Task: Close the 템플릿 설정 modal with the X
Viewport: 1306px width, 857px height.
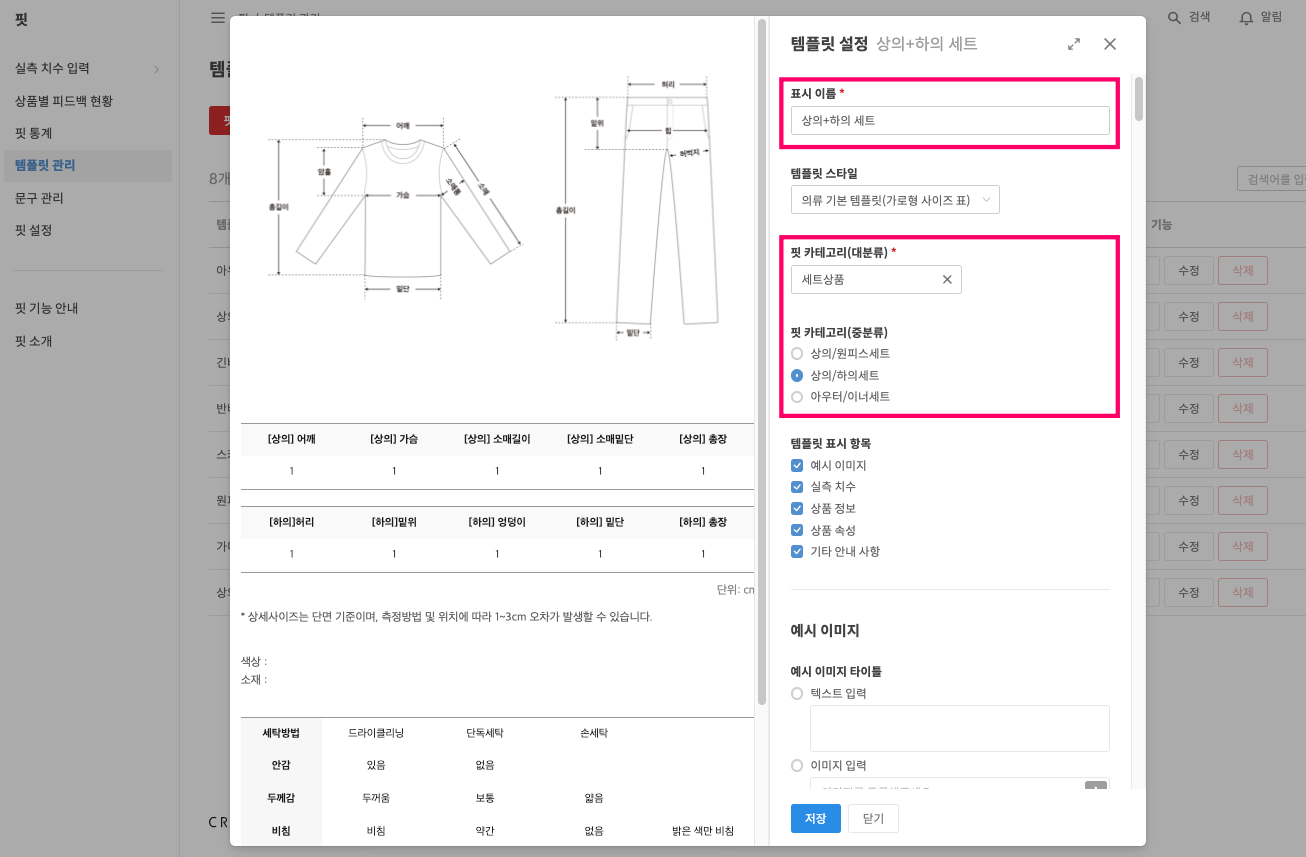Action: pyautogui.click(x=1109, y=44)
